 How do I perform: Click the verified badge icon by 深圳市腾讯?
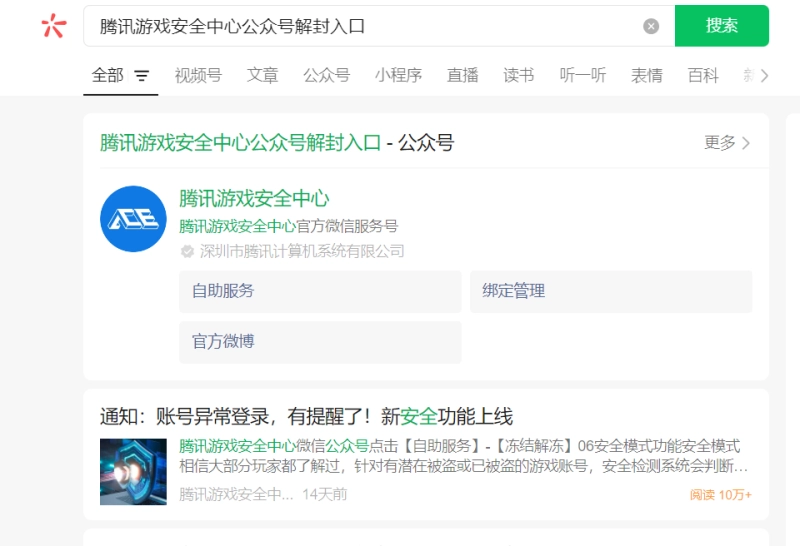[187, 251]
